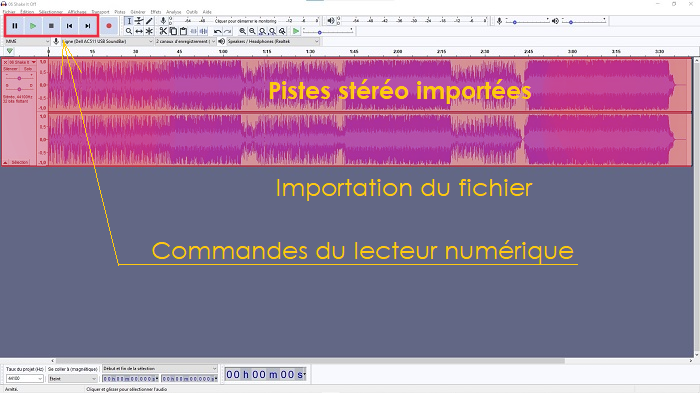This screenshot has width=700, height=393.
Task: Open the MME audio host dropdown
Action: [27, 42]
